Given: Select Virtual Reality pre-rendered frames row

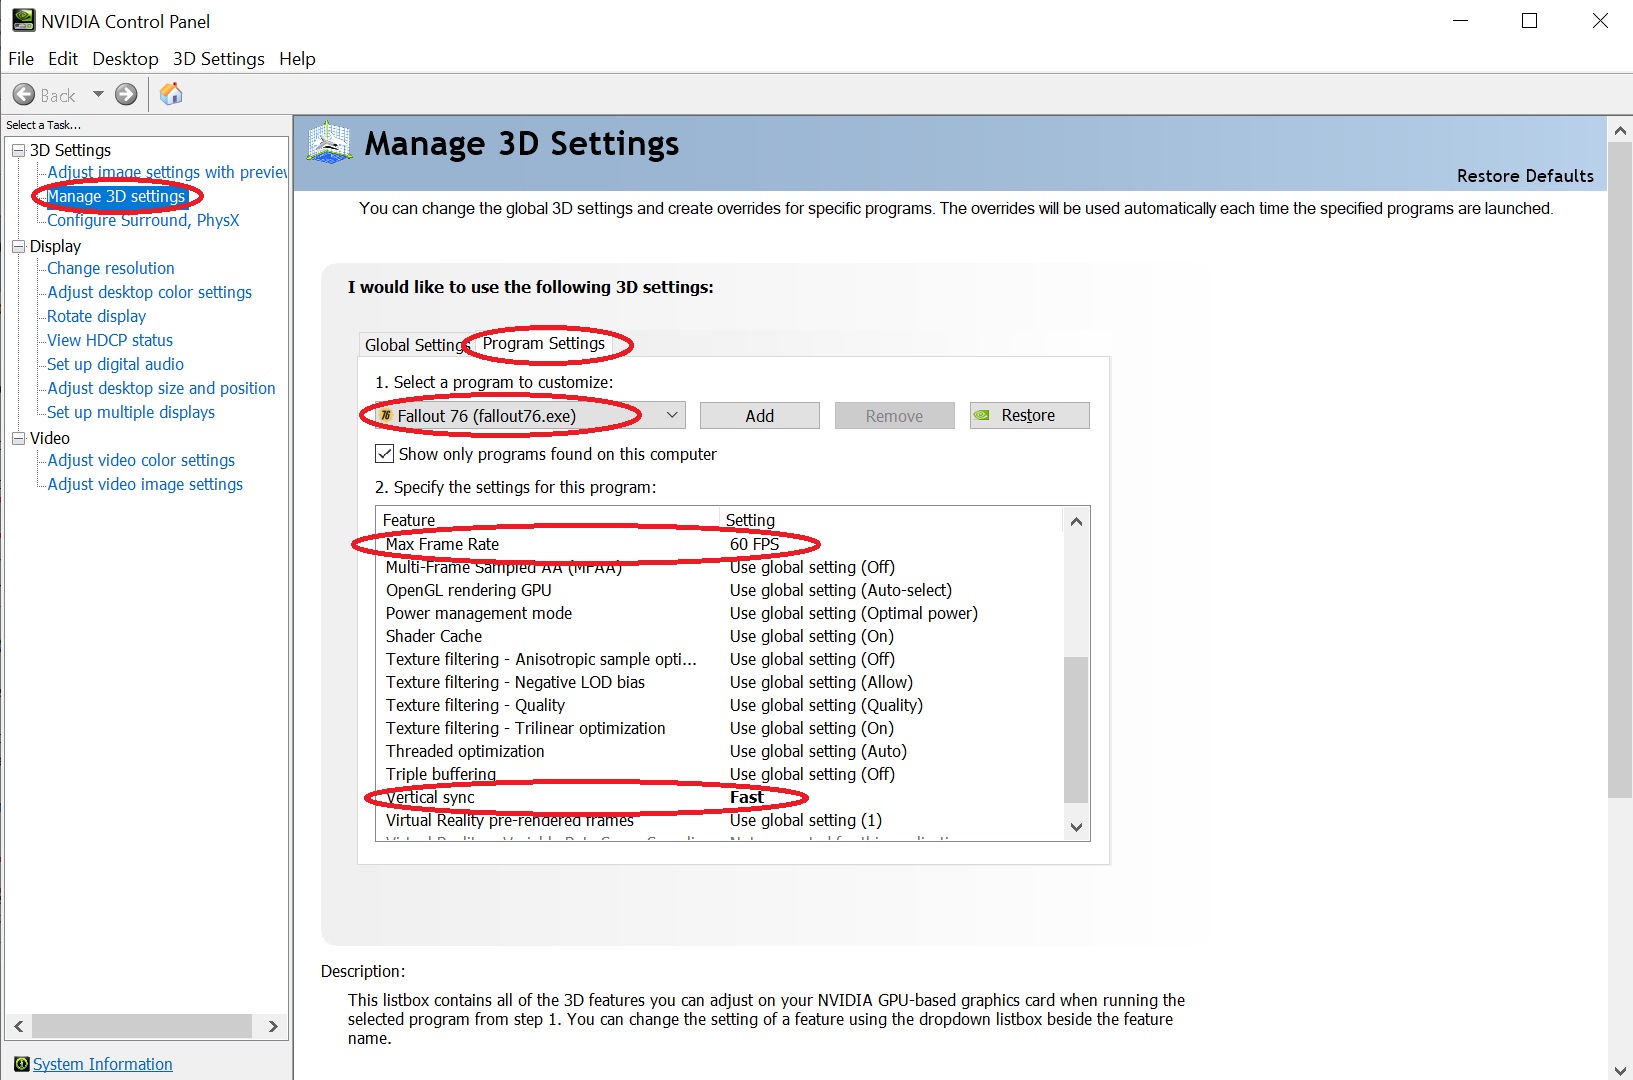Looking at the screenshot, I should point(720,820).
